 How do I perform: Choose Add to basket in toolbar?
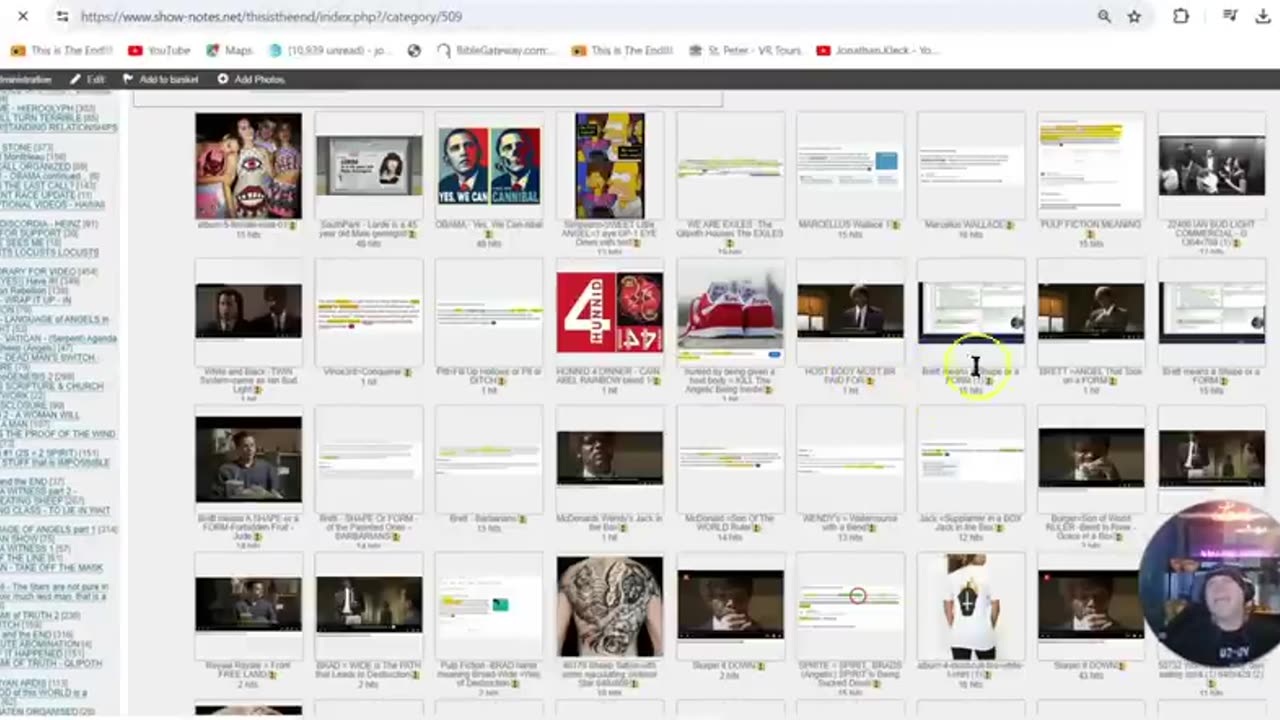pyautogui.click(x=160, y=79)
